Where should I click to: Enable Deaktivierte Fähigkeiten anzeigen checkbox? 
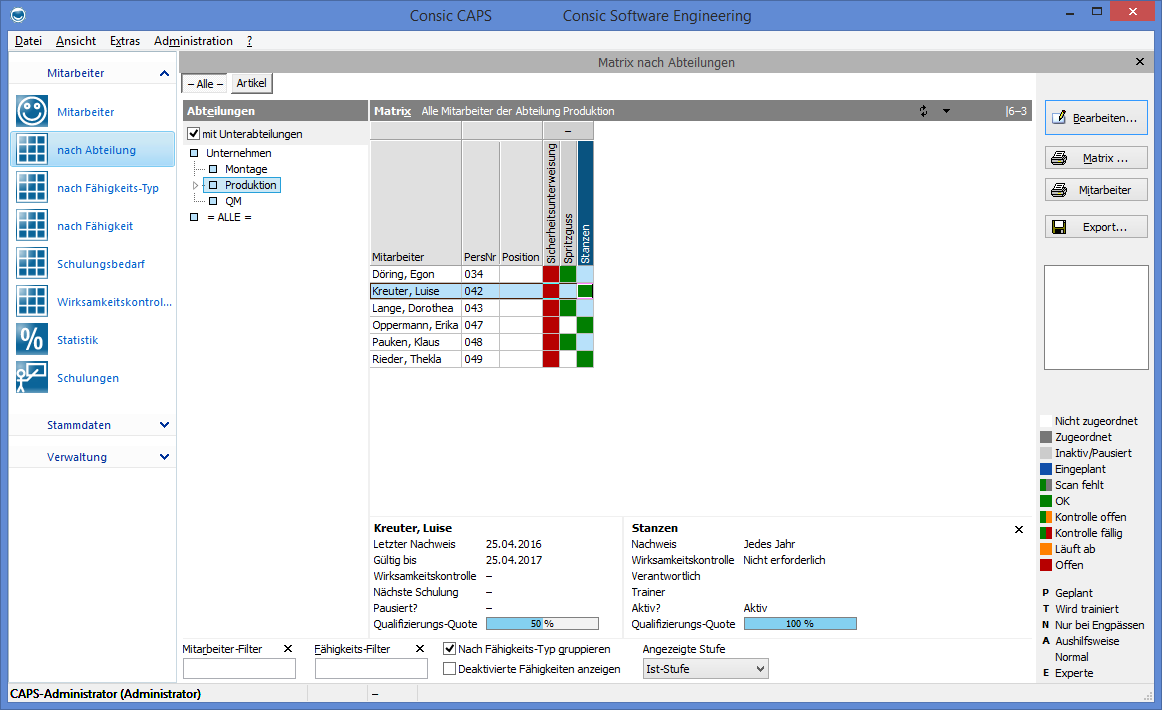coord(450,669)
